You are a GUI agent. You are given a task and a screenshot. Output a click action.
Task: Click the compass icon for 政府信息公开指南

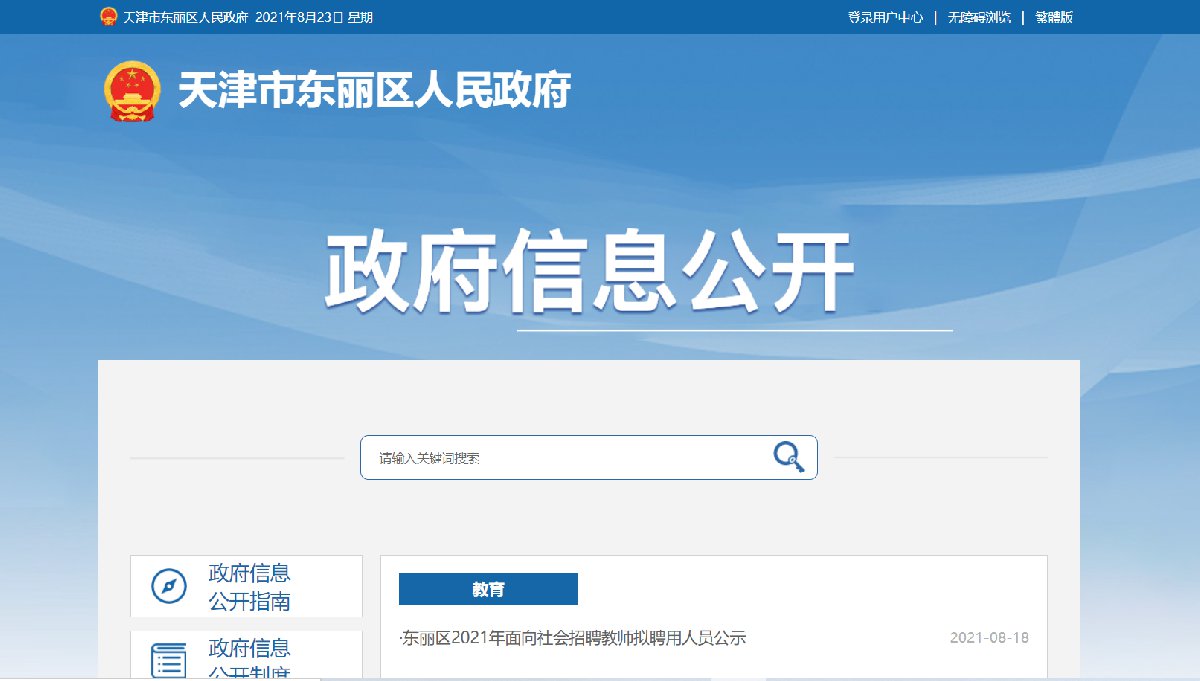(169, 586)
